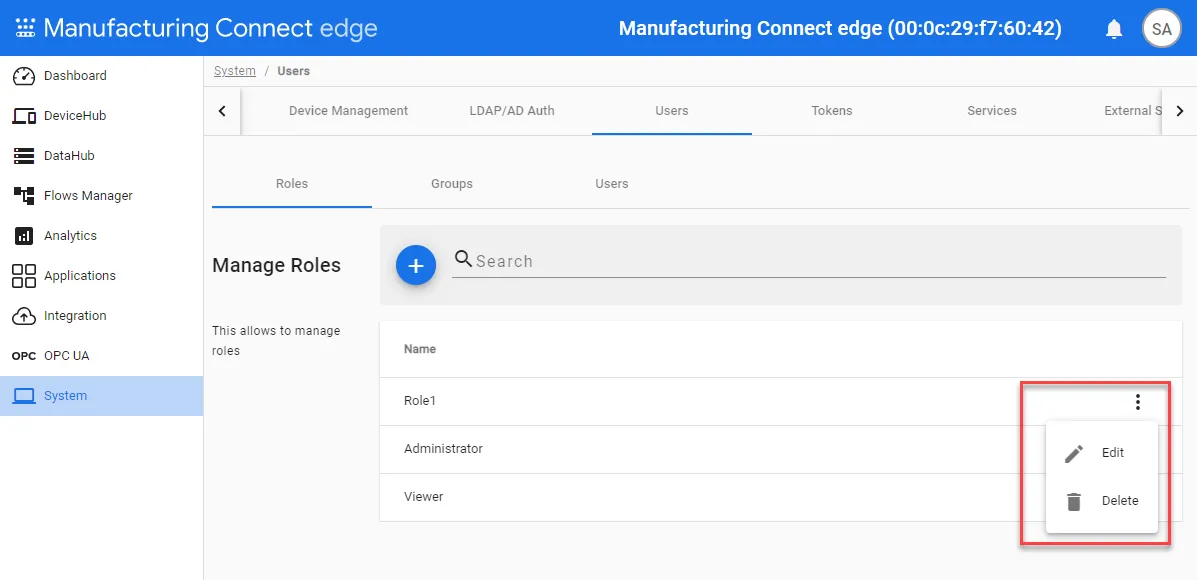The height and width of the screenshot is (580, 1197).
Task: Choose Delete from the role menu
Action: point(1102,501)
